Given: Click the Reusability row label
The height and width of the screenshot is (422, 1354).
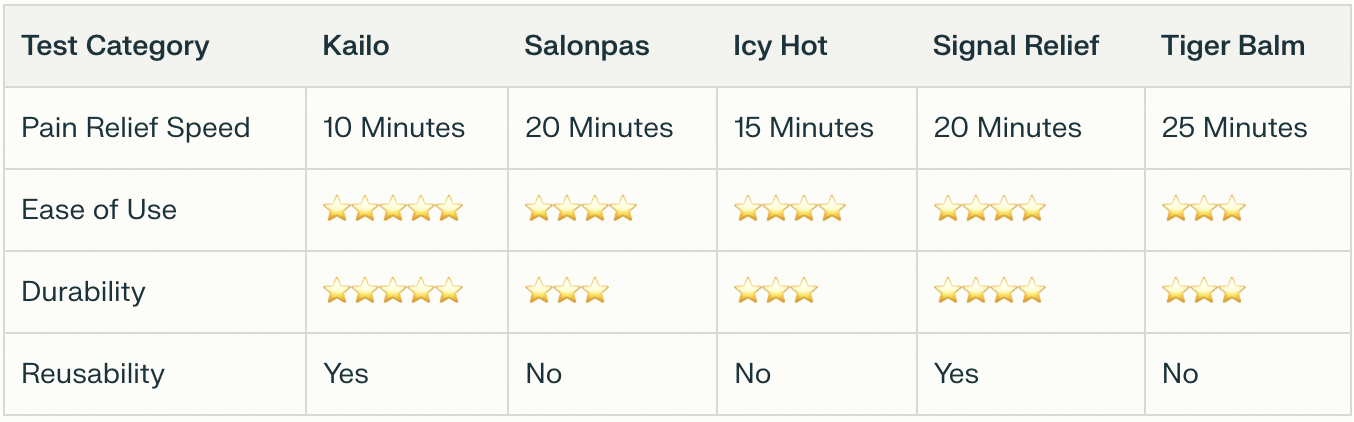Looking at the screenshot, I should coord(93,374).
